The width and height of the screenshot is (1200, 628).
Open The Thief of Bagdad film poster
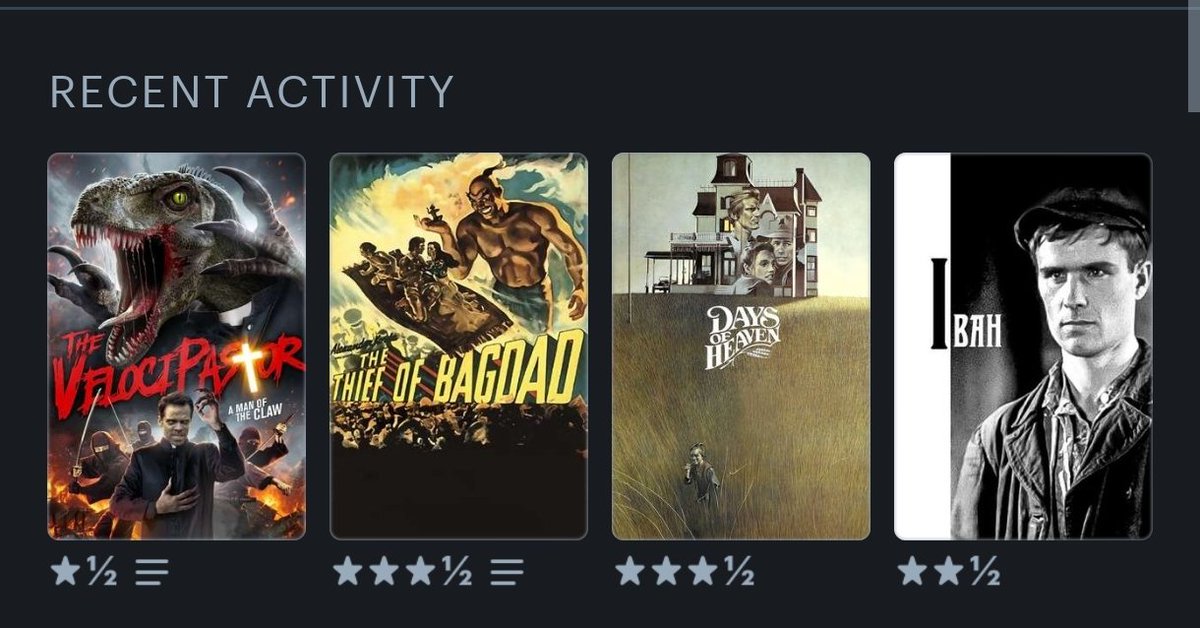click(x=459, y=346)
